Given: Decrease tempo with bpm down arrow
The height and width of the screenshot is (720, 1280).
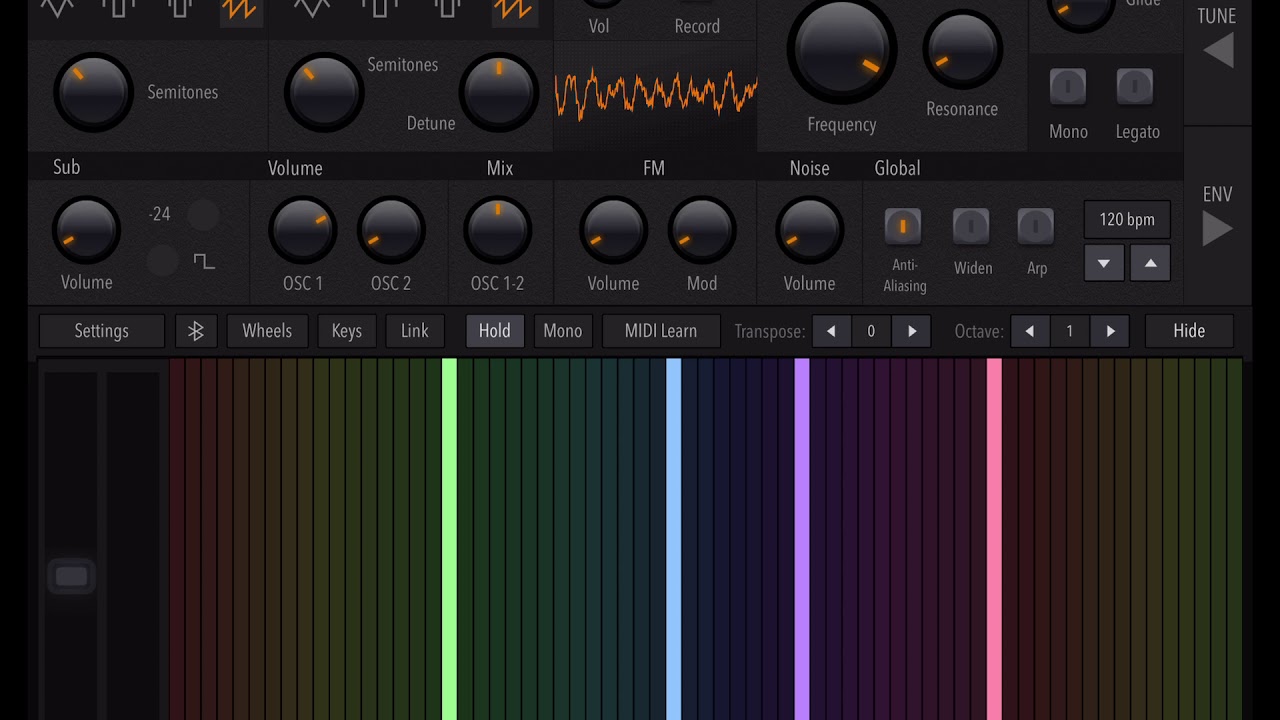Looking at the screenshot, I should [1104, 264].
